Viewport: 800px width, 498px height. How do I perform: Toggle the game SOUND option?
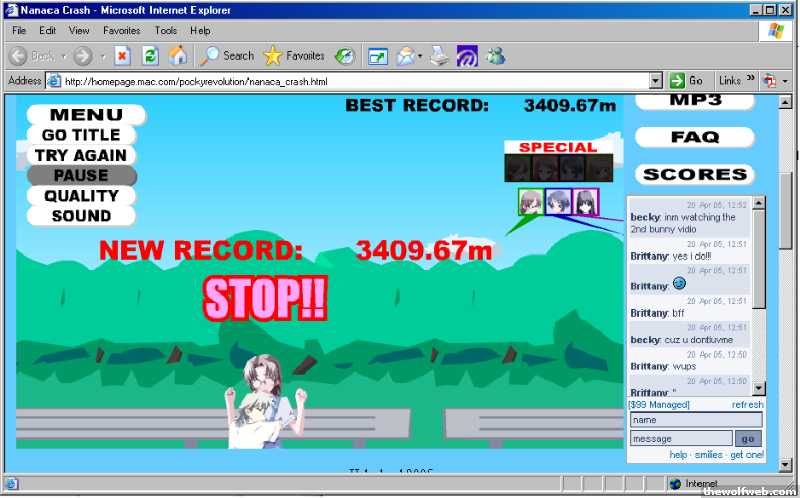point(81,216)
